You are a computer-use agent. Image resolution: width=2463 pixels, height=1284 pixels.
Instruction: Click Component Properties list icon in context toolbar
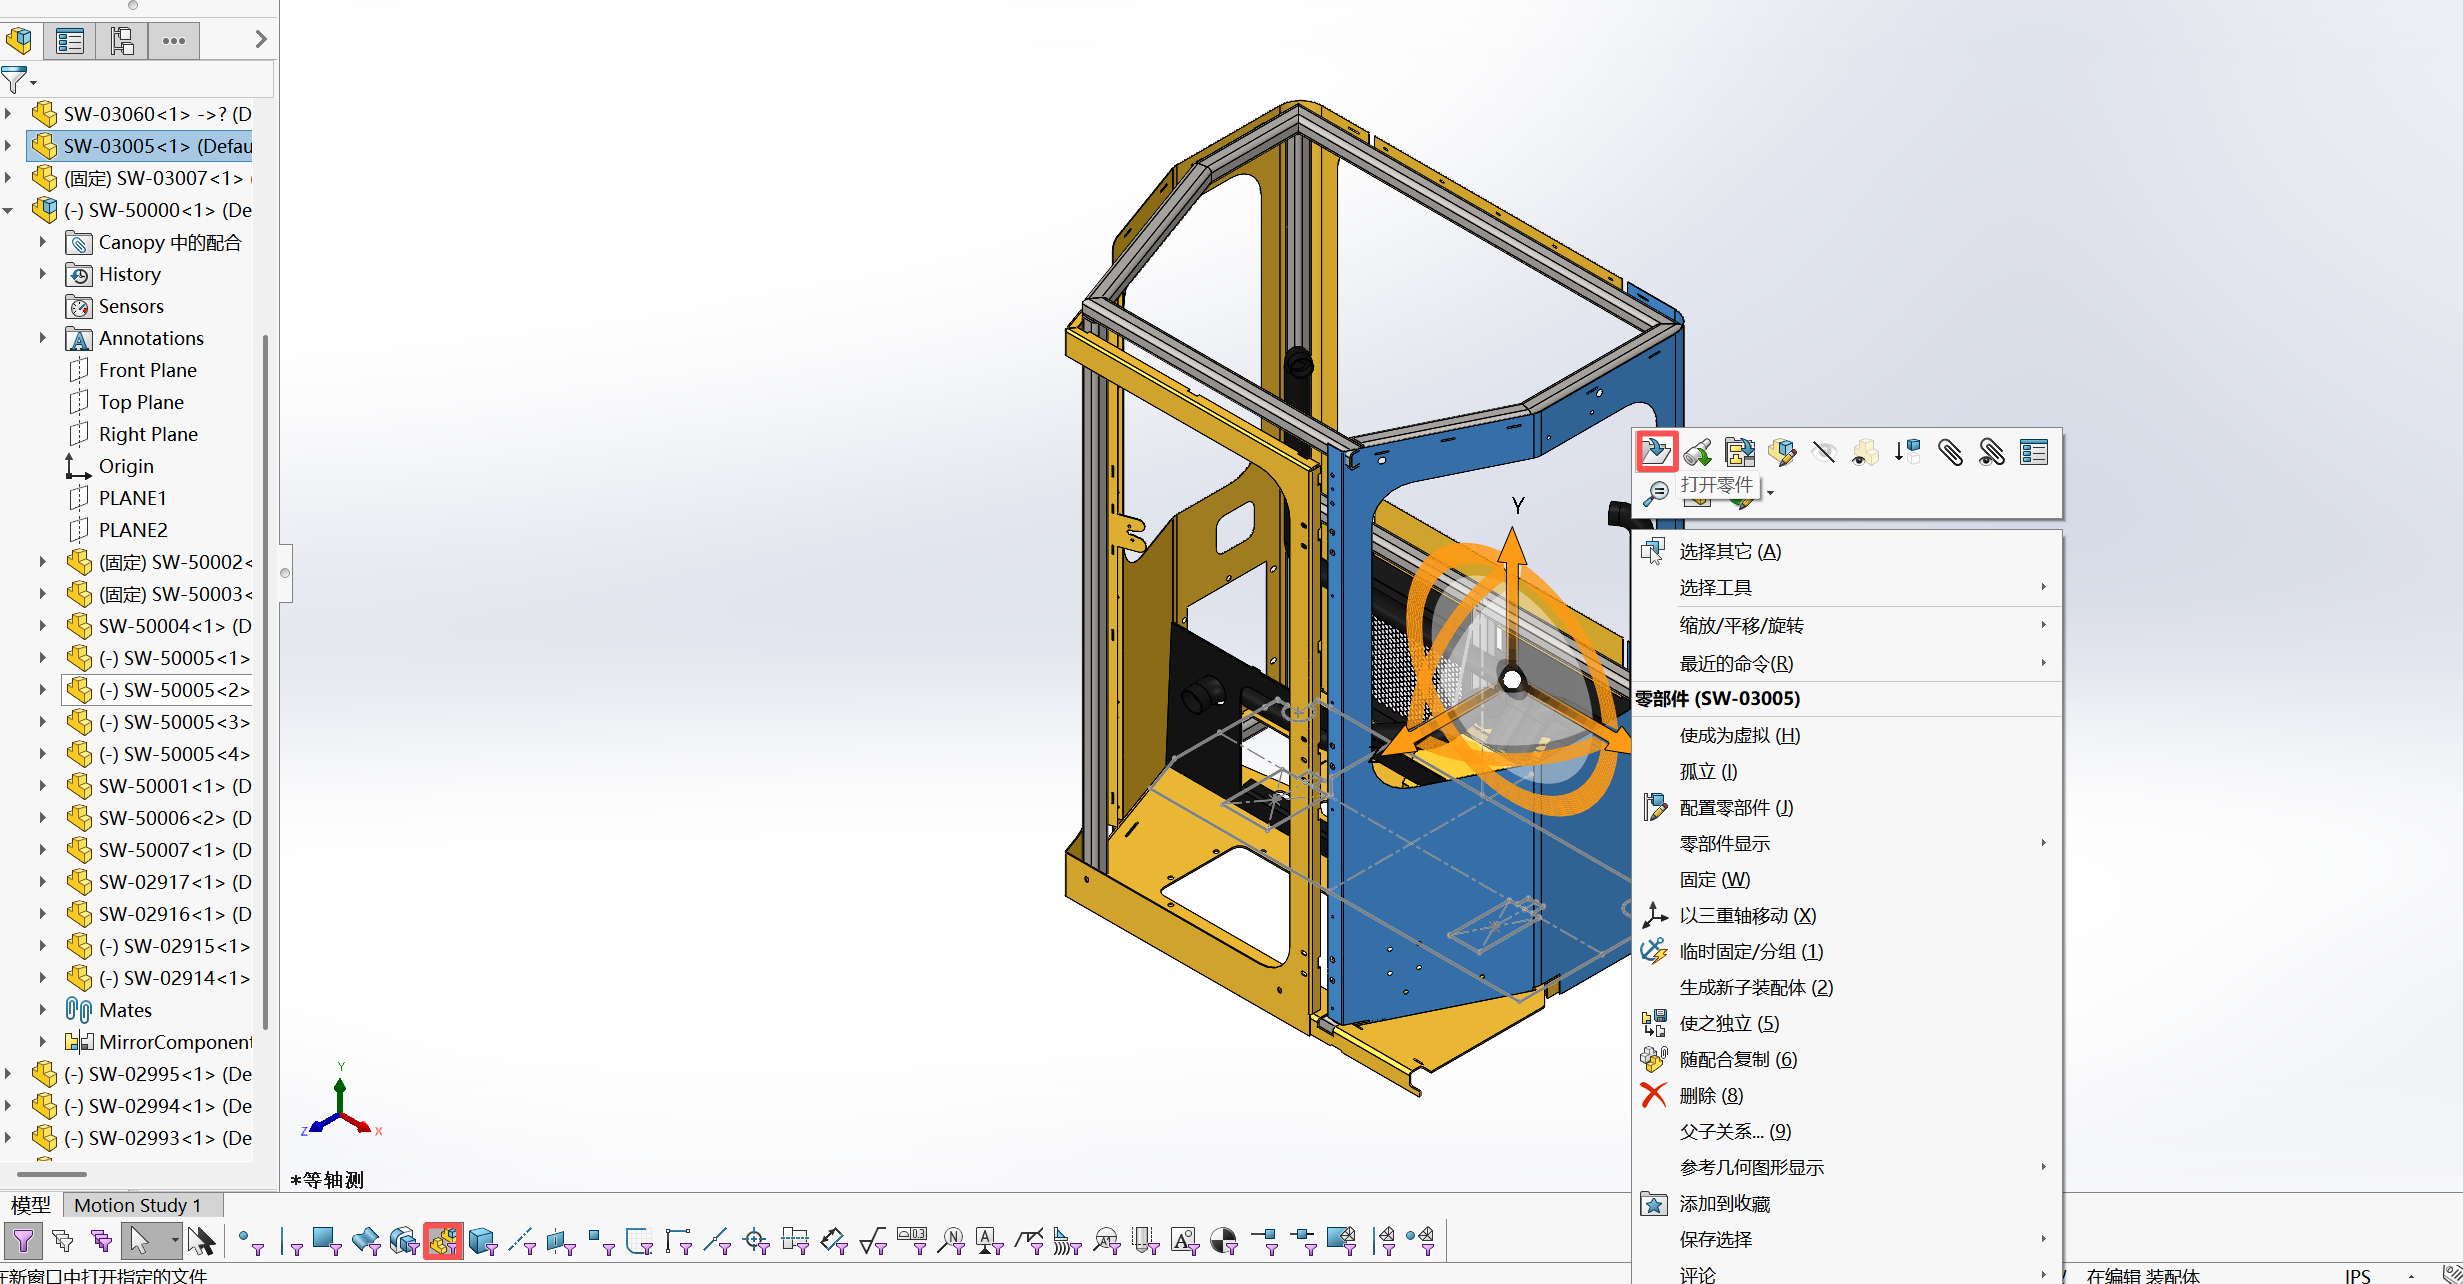(x=2034, y=452)
